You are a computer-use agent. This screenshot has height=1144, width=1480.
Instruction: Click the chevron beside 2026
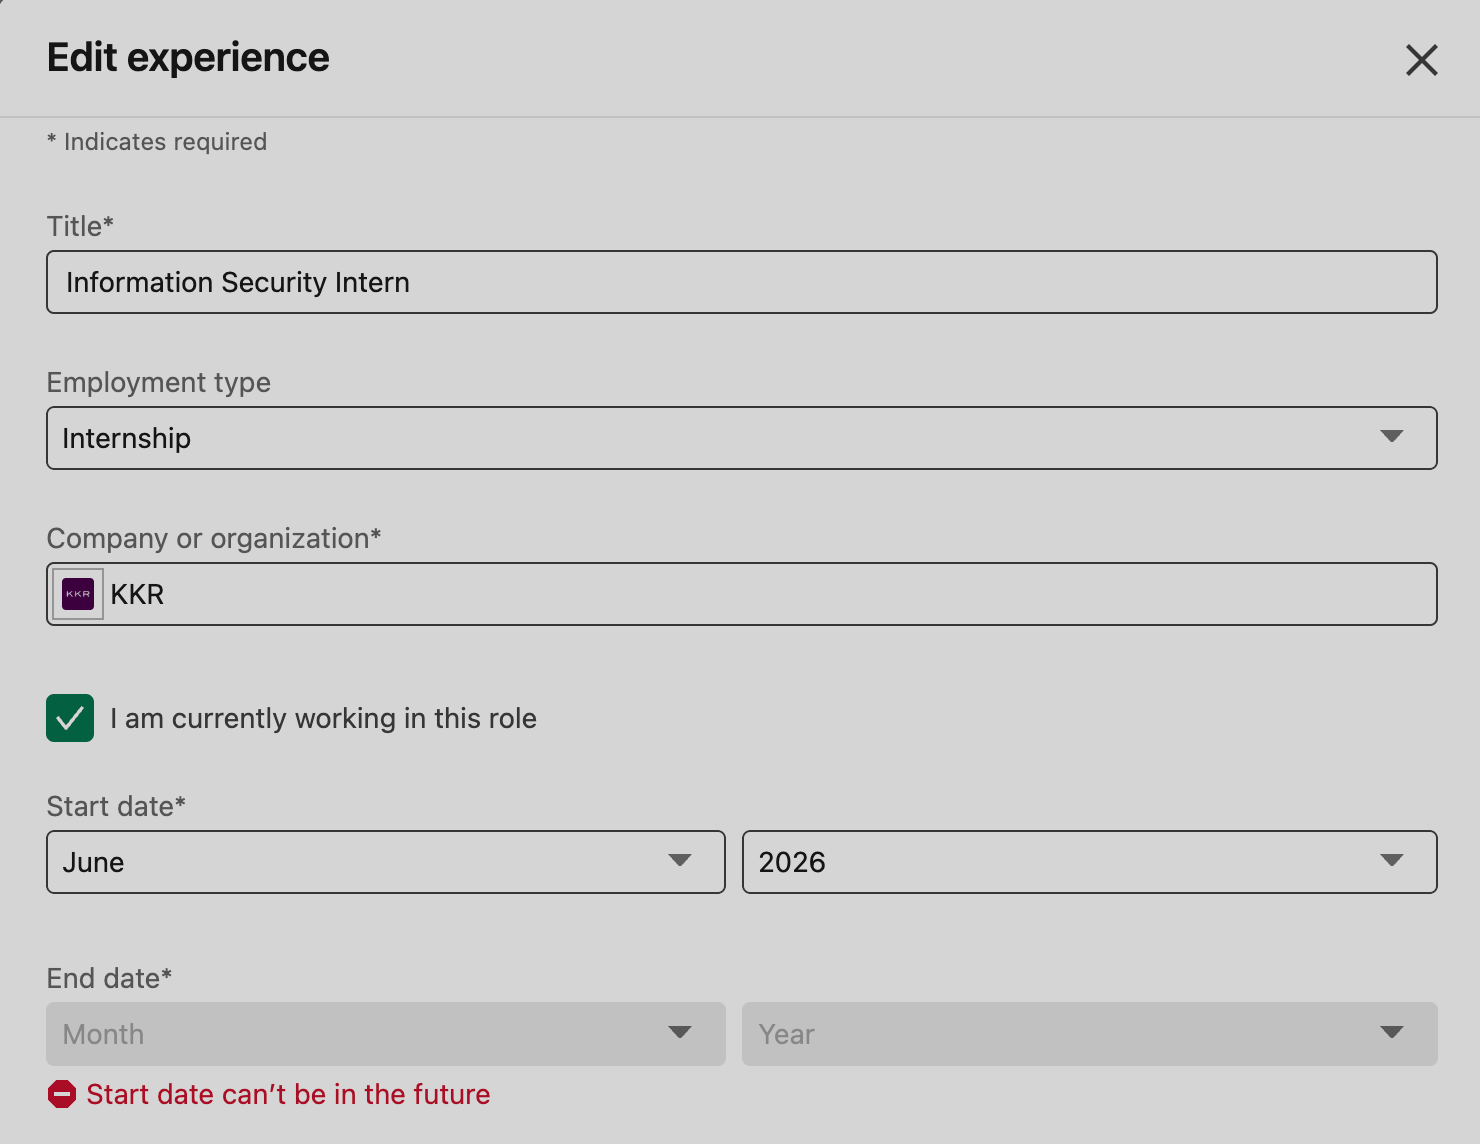tap(1391, 861)
